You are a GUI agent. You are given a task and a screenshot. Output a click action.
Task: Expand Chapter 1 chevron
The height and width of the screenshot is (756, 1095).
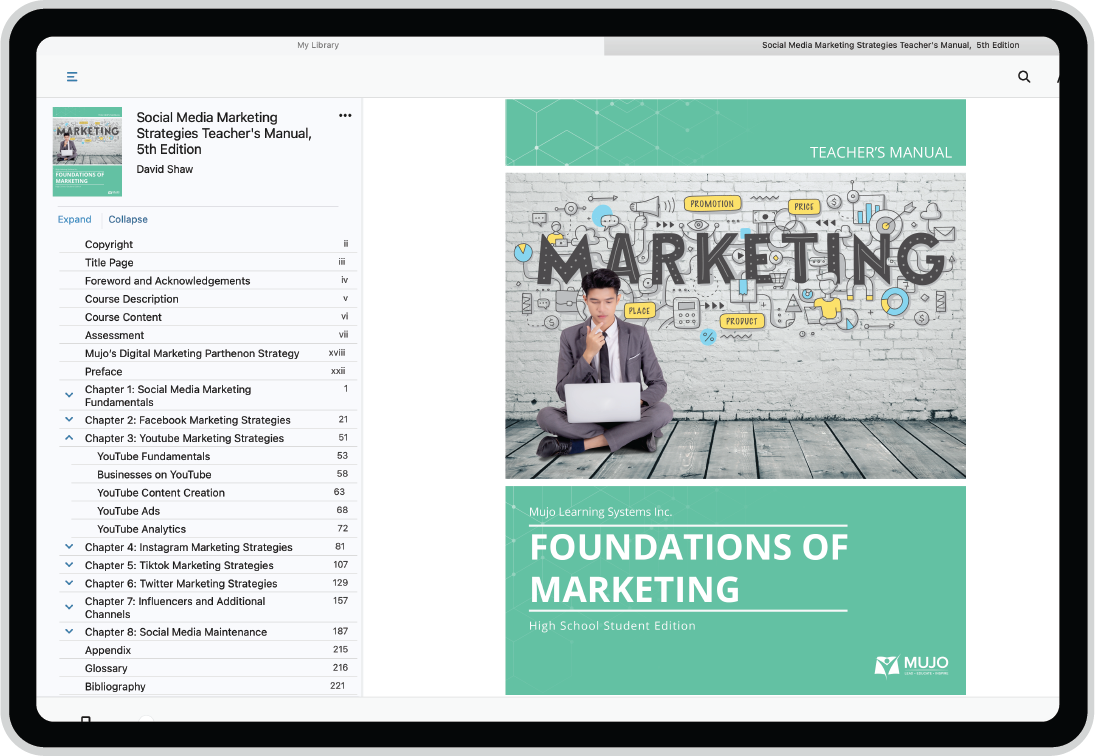pos(69,395)
